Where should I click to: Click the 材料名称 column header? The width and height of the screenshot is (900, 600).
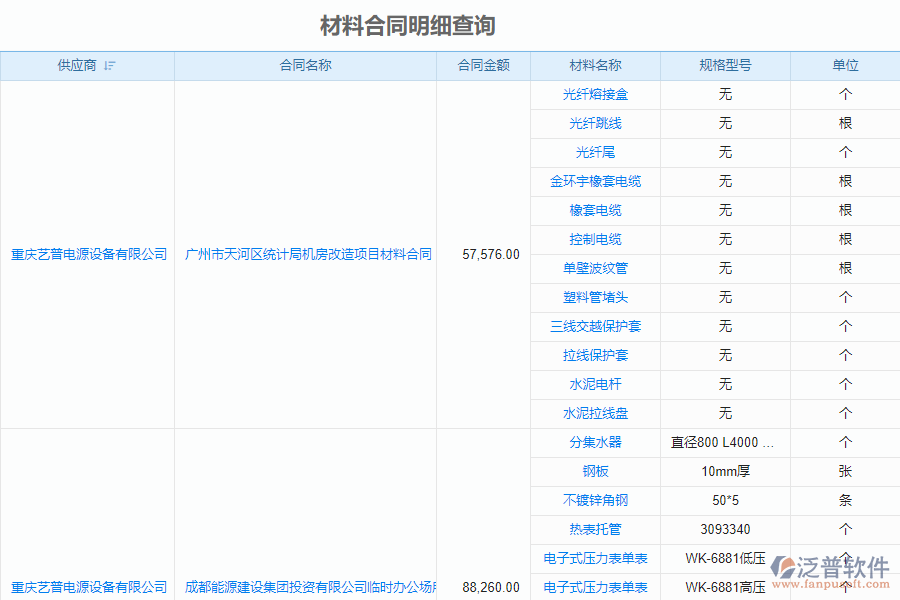pos(597,65)
